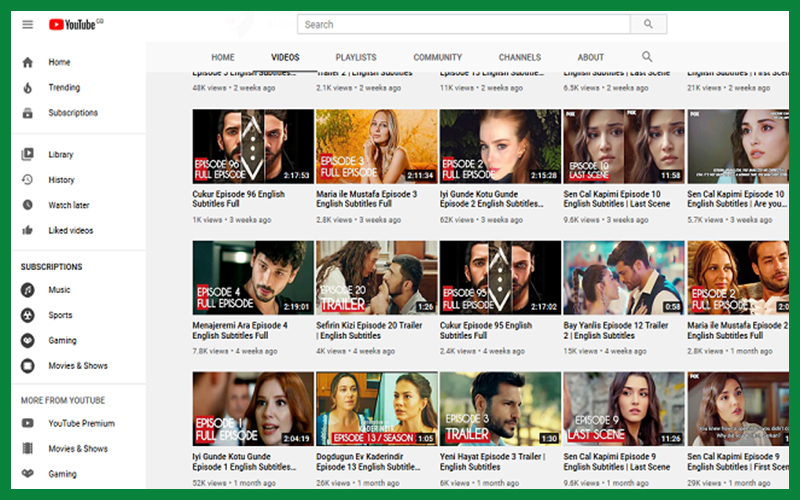This screenshot has width=800, height=500.
Task: Switch to the HOME channel tab
Action: 223,57
